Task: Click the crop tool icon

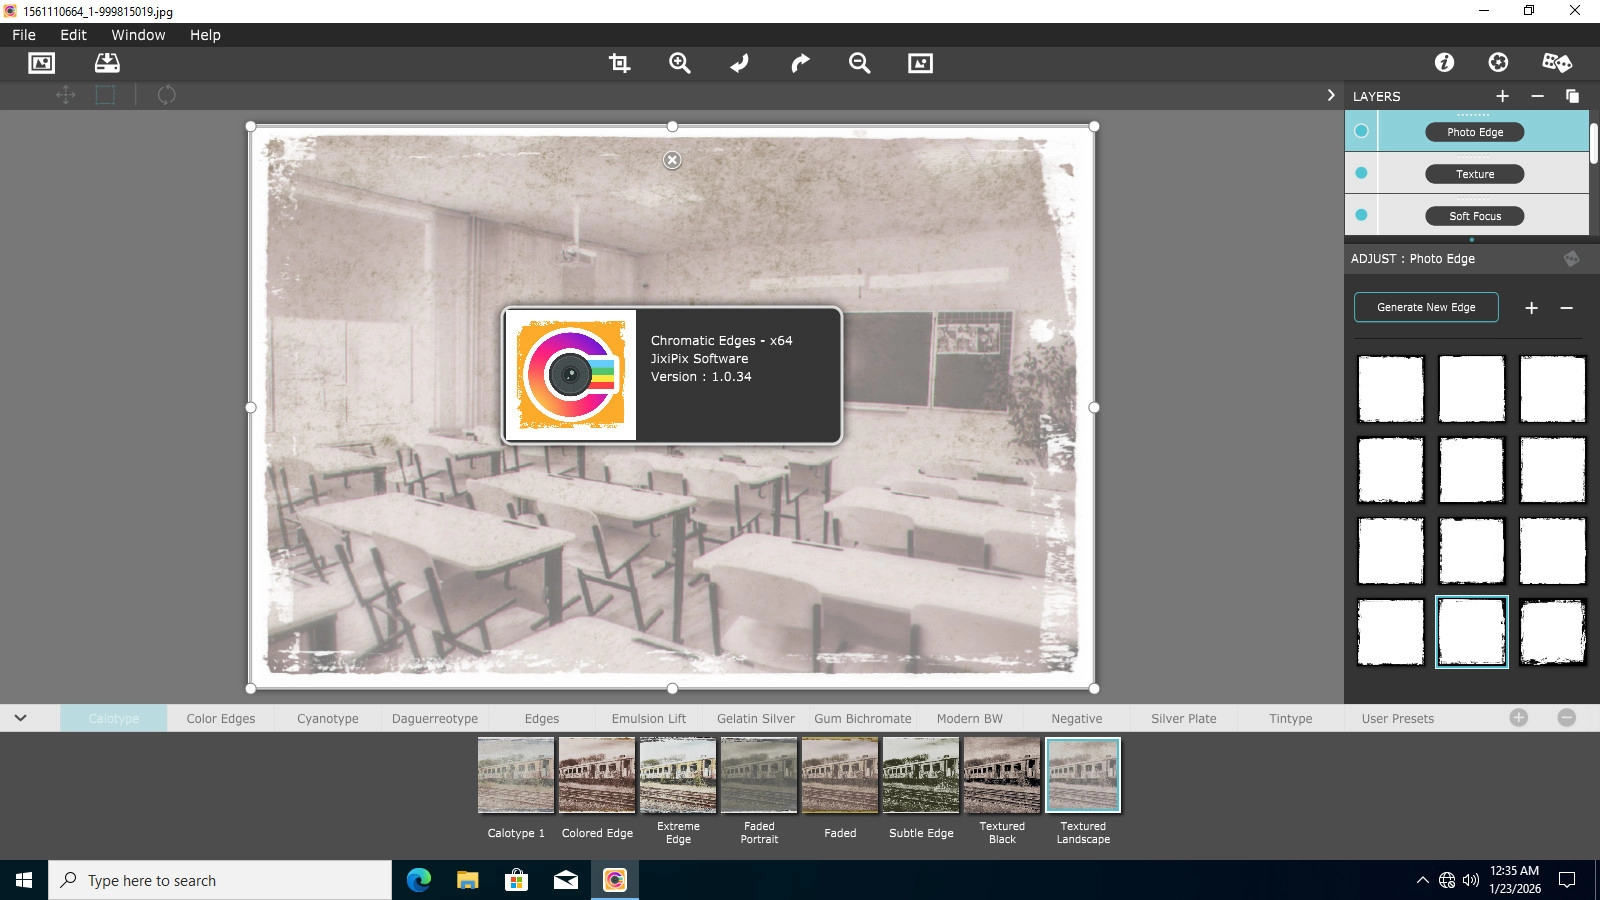Action: tap(619, 63)
